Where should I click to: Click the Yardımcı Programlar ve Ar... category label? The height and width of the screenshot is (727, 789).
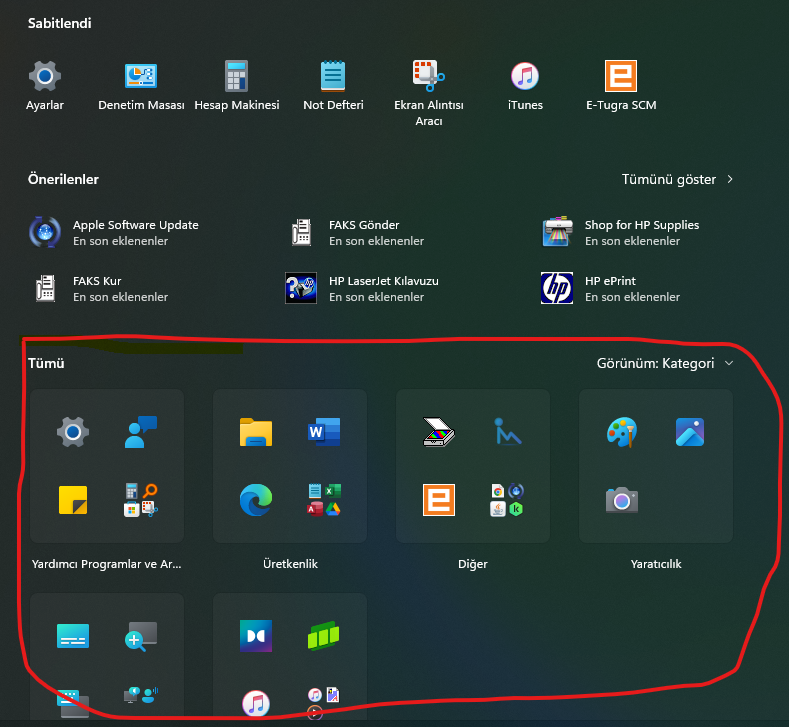pos(107,564)
